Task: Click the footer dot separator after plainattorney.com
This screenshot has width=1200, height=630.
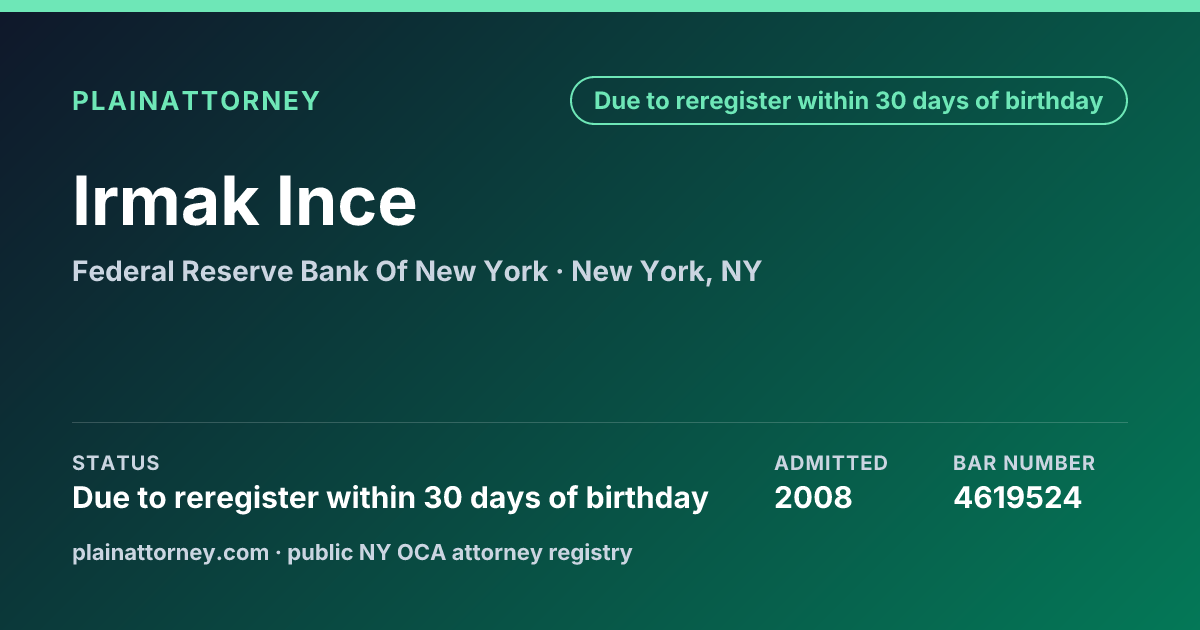Action: [279, 553]
